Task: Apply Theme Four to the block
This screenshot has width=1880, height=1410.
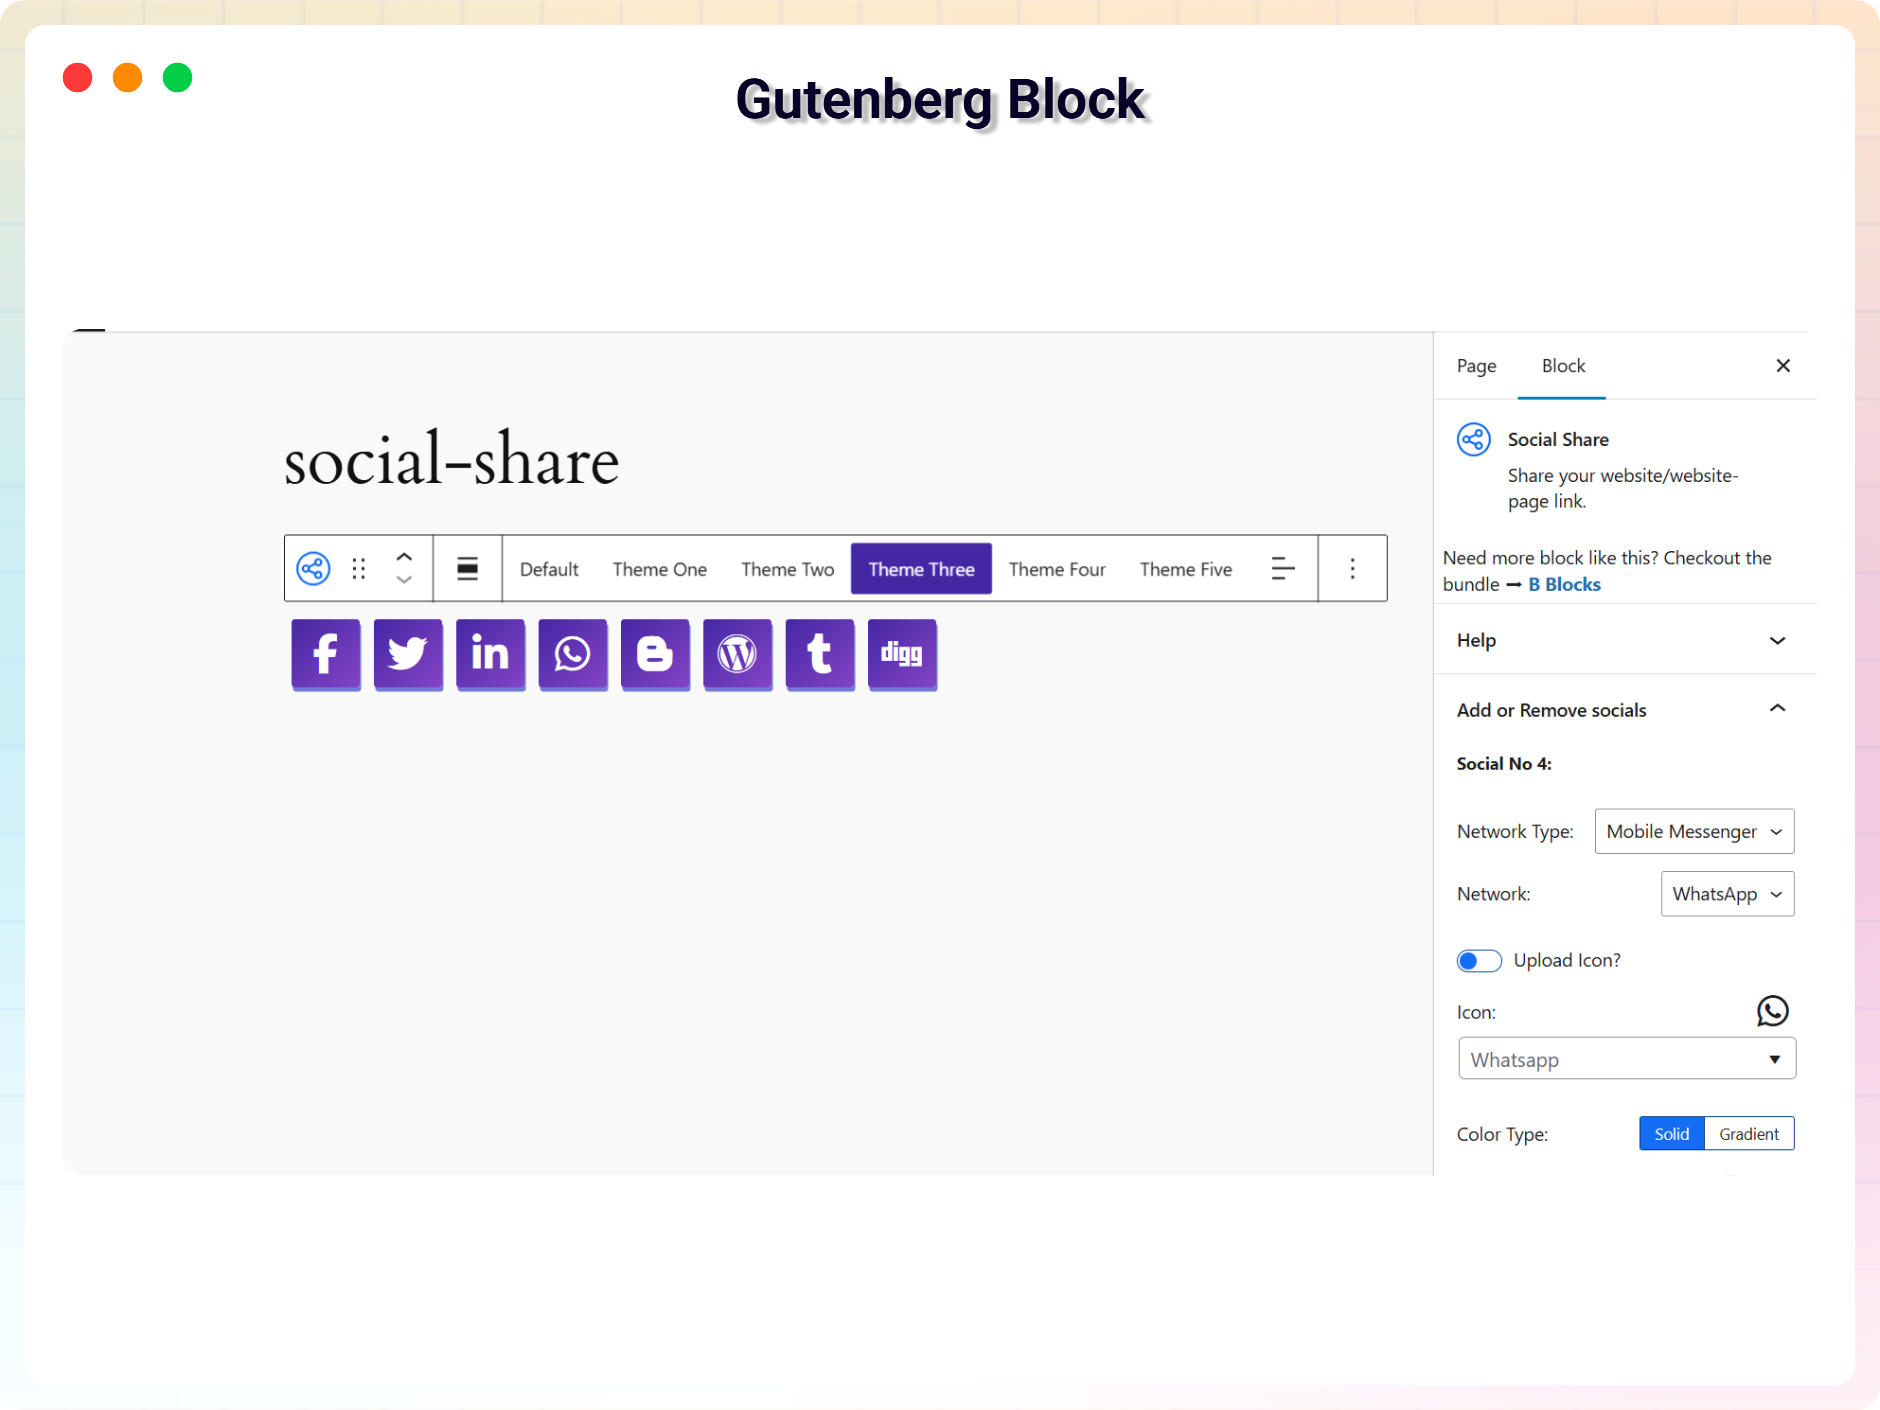Action: [1056, 568]
